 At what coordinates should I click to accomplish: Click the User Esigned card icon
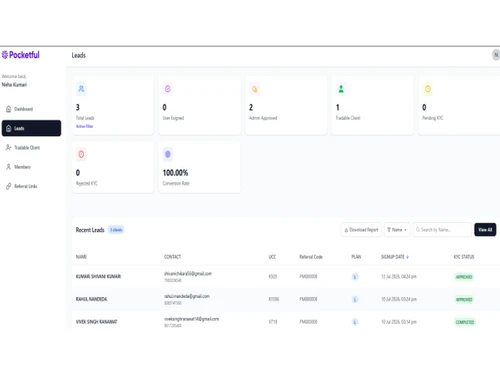click(x=168, y=89)
